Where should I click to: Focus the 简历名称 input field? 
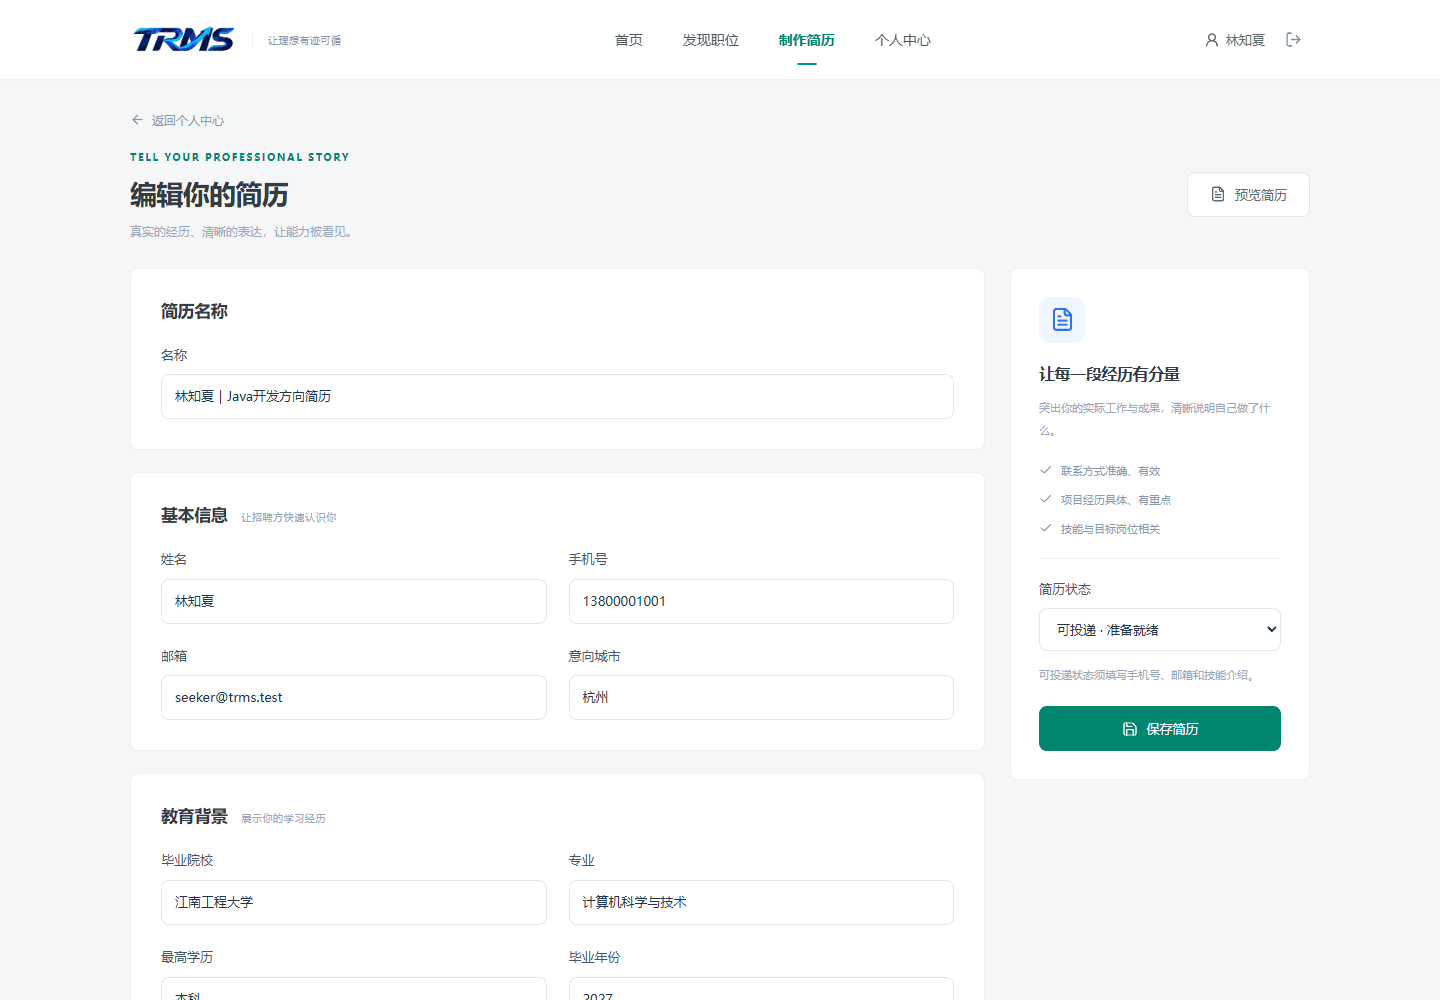(557, 396)
